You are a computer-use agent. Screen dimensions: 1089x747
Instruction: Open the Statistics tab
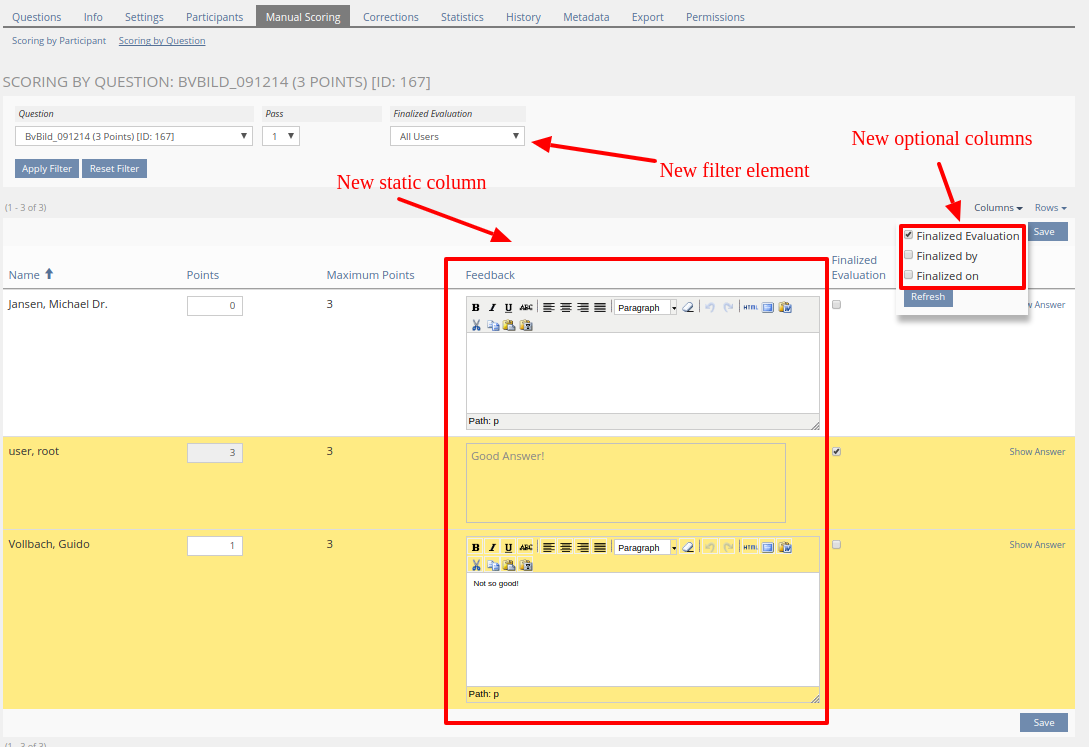pos(462,17)
